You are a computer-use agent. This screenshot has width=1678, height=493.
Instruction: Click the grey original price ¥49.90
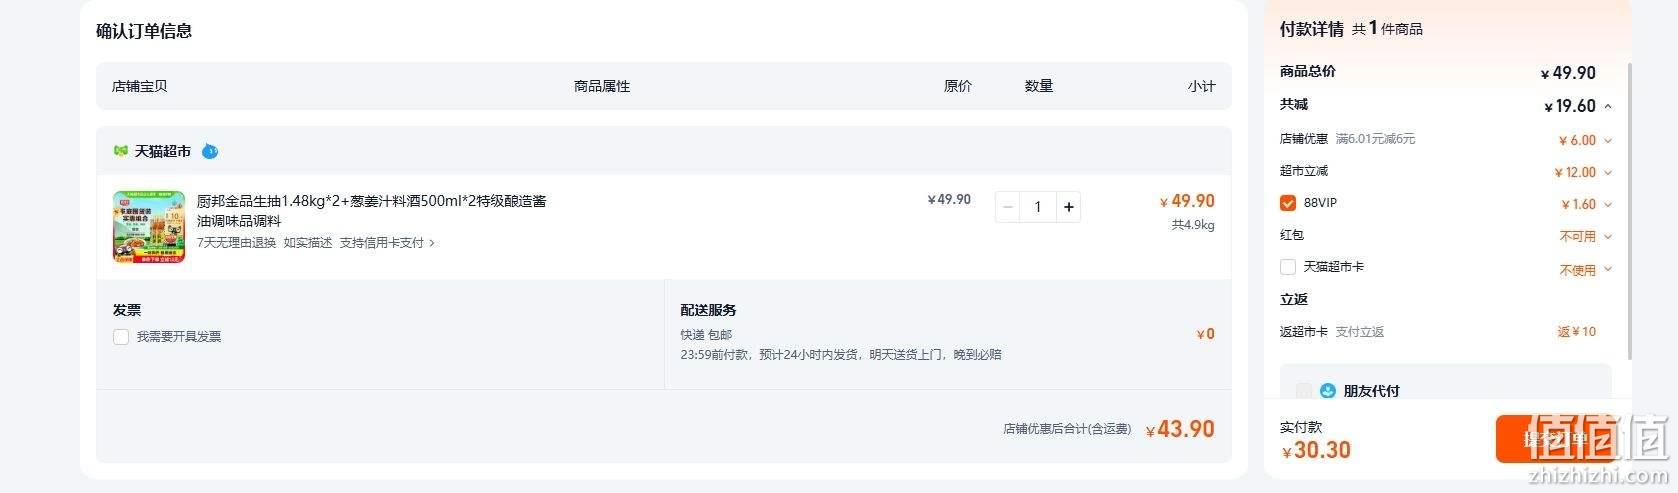click(949, 199)
